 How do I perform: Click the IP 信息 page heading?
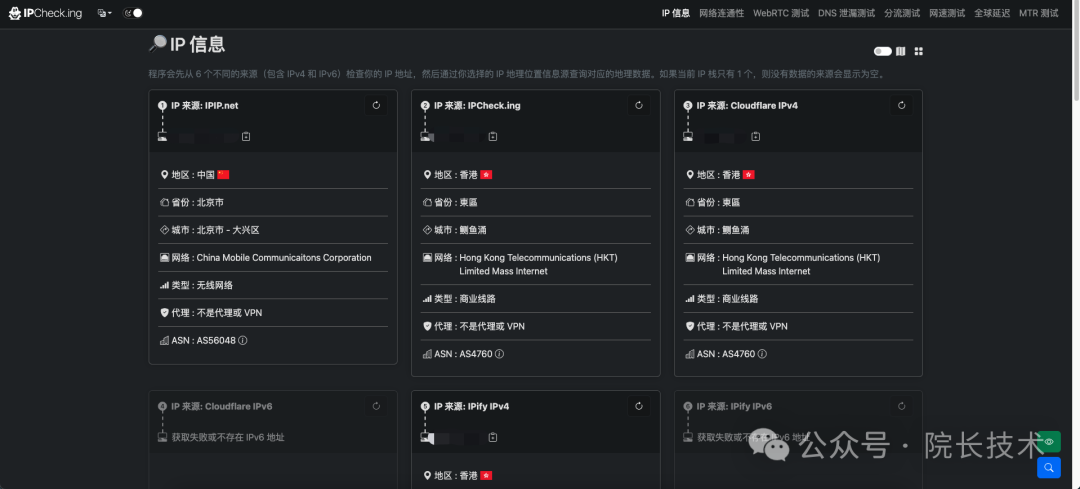(x=187, y=45)
